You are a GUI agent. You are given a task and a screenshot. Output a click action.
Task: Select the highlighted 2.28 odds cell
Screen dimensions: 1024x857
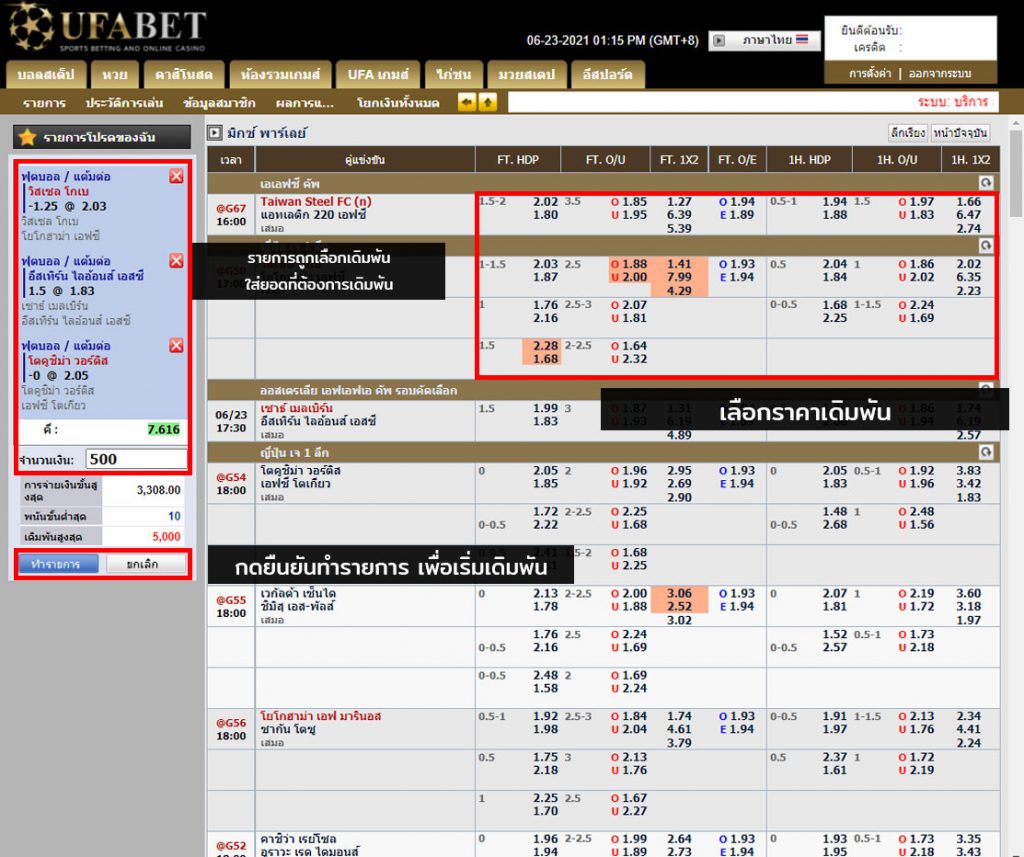pos(545,345)
